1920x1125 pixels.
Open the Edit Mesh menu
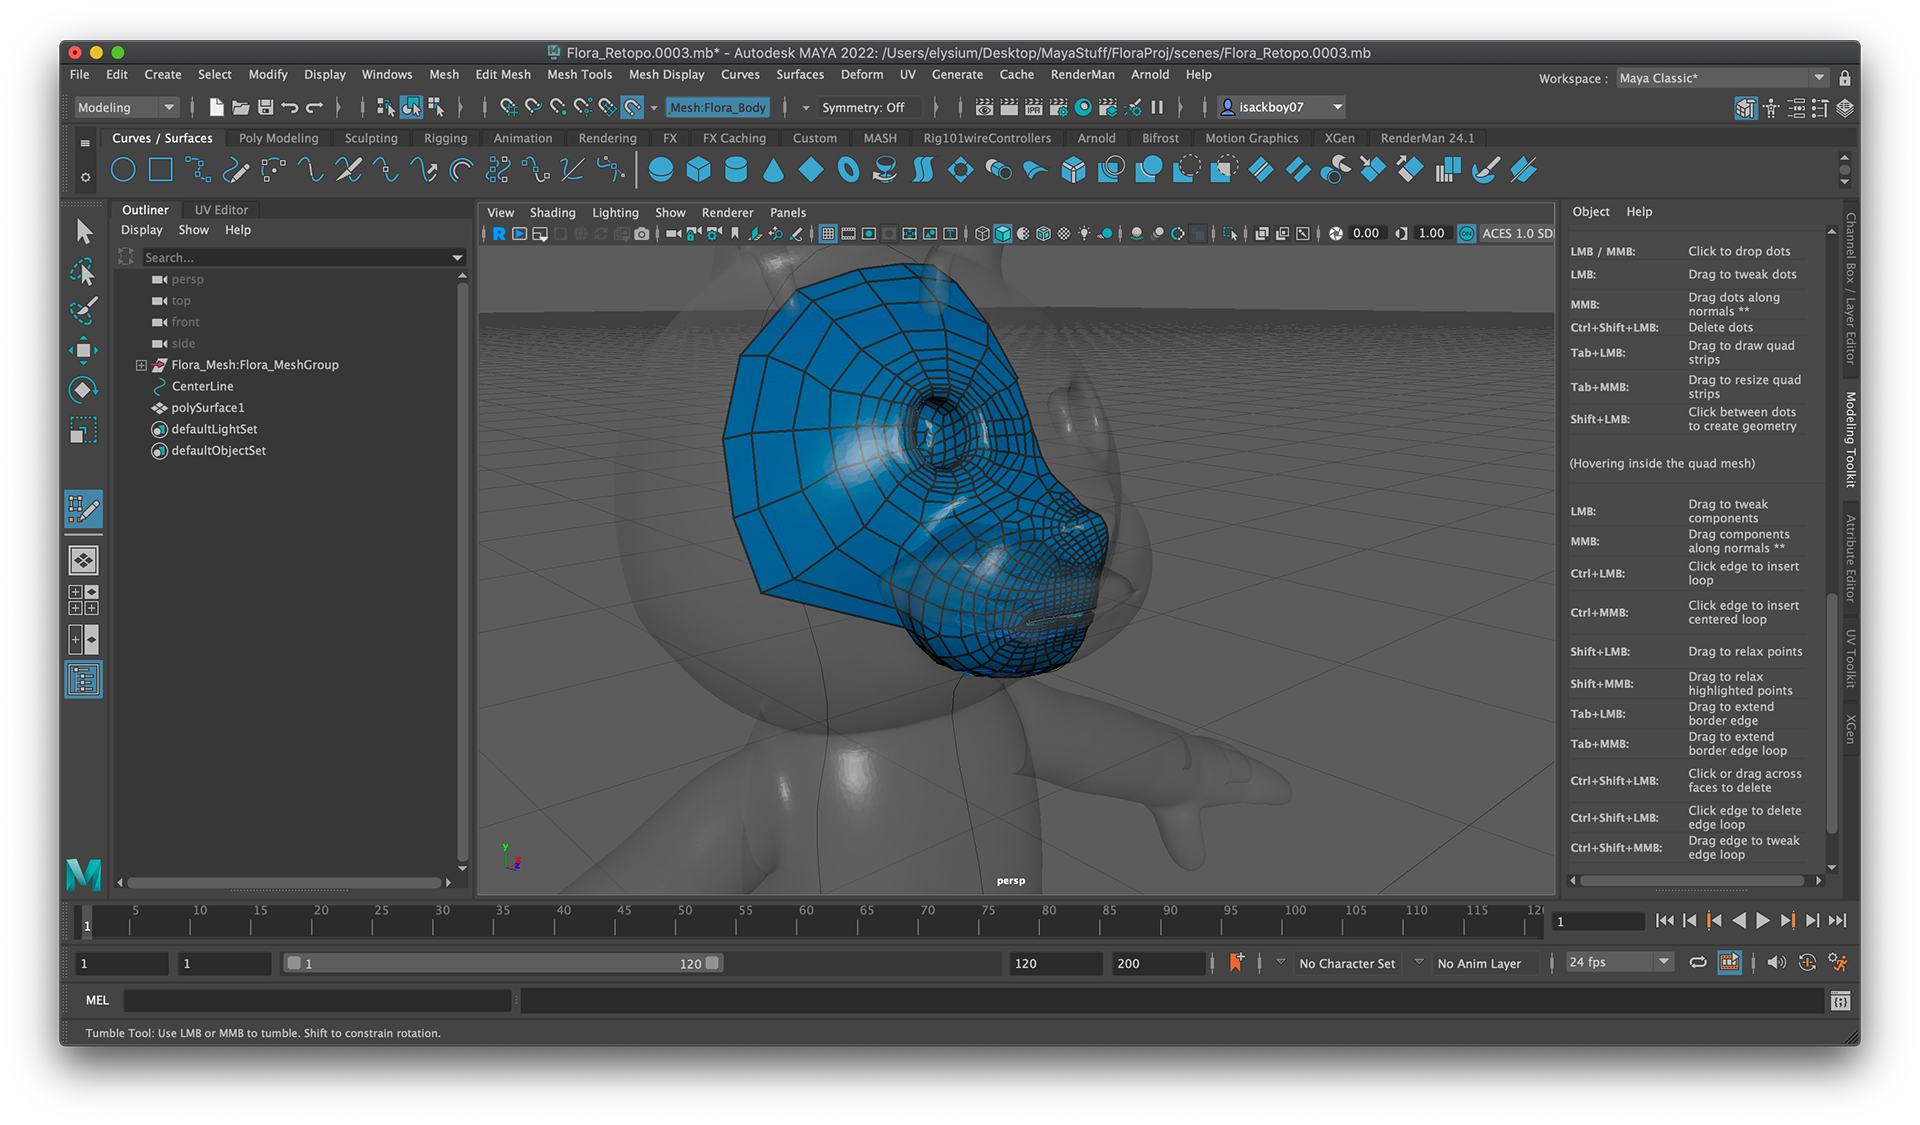(x=503, y=74)
